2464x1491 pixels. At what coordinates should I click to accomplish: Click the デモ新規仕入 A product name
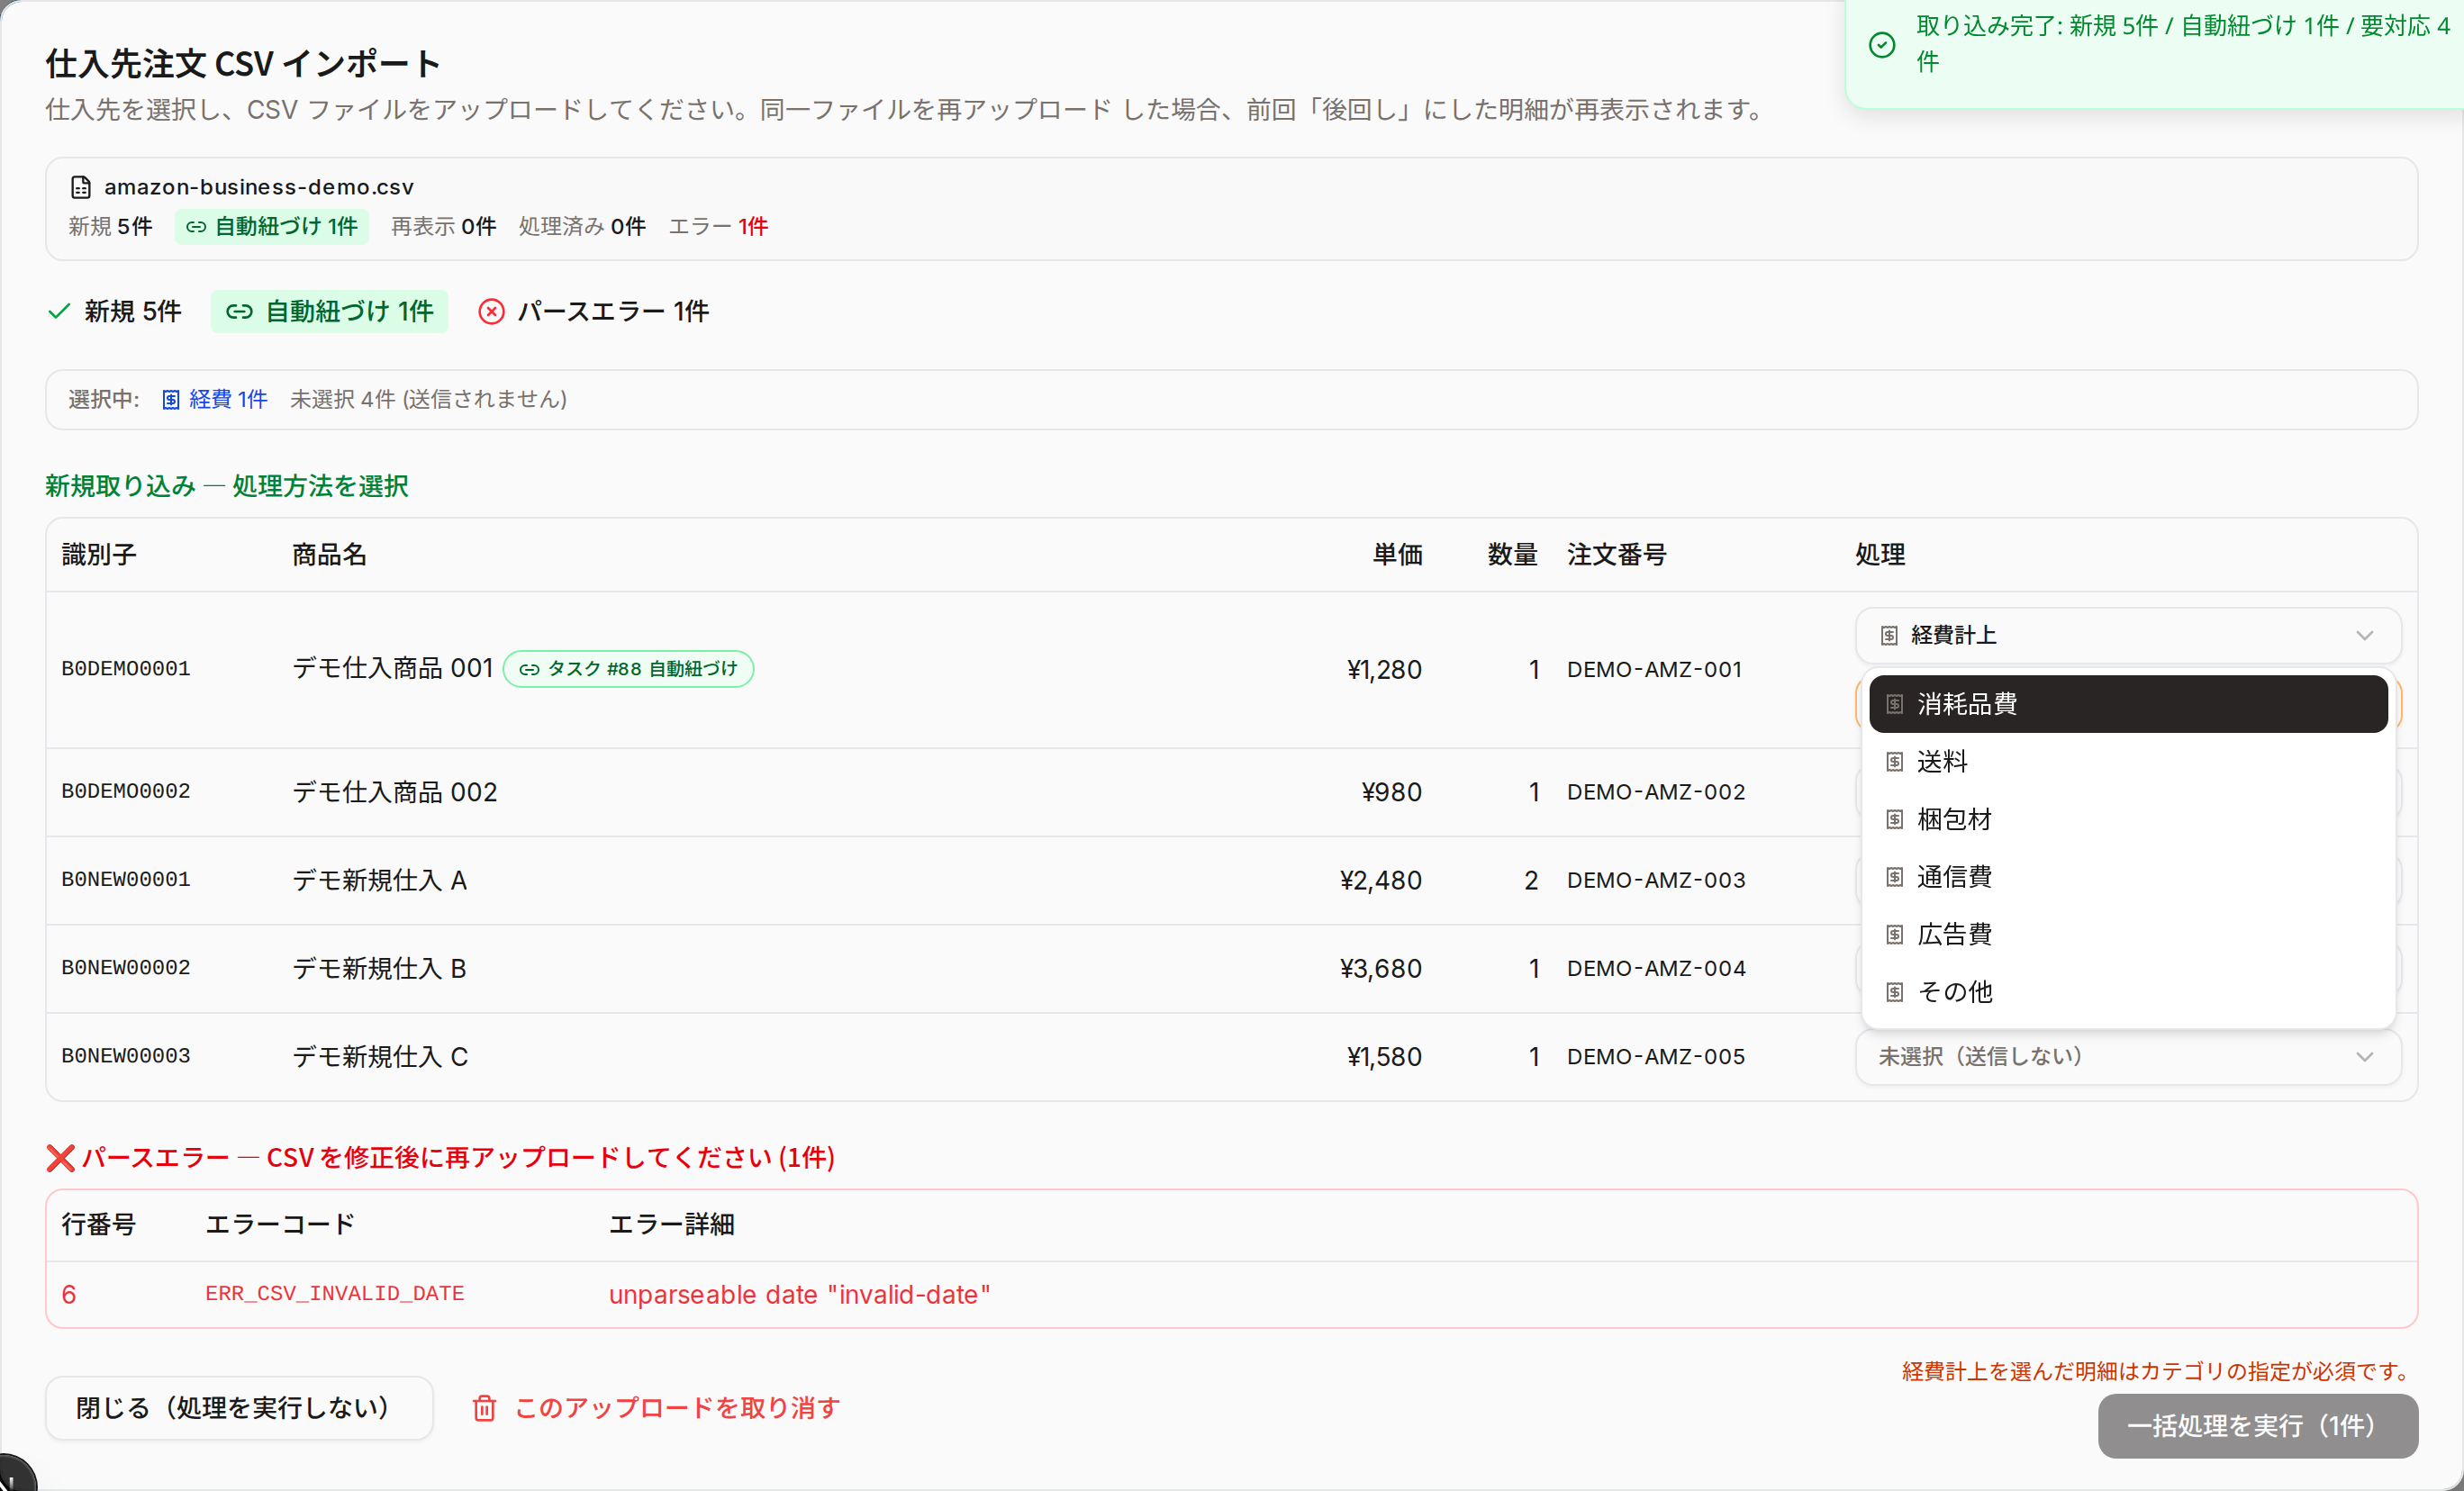pos(379,880)
